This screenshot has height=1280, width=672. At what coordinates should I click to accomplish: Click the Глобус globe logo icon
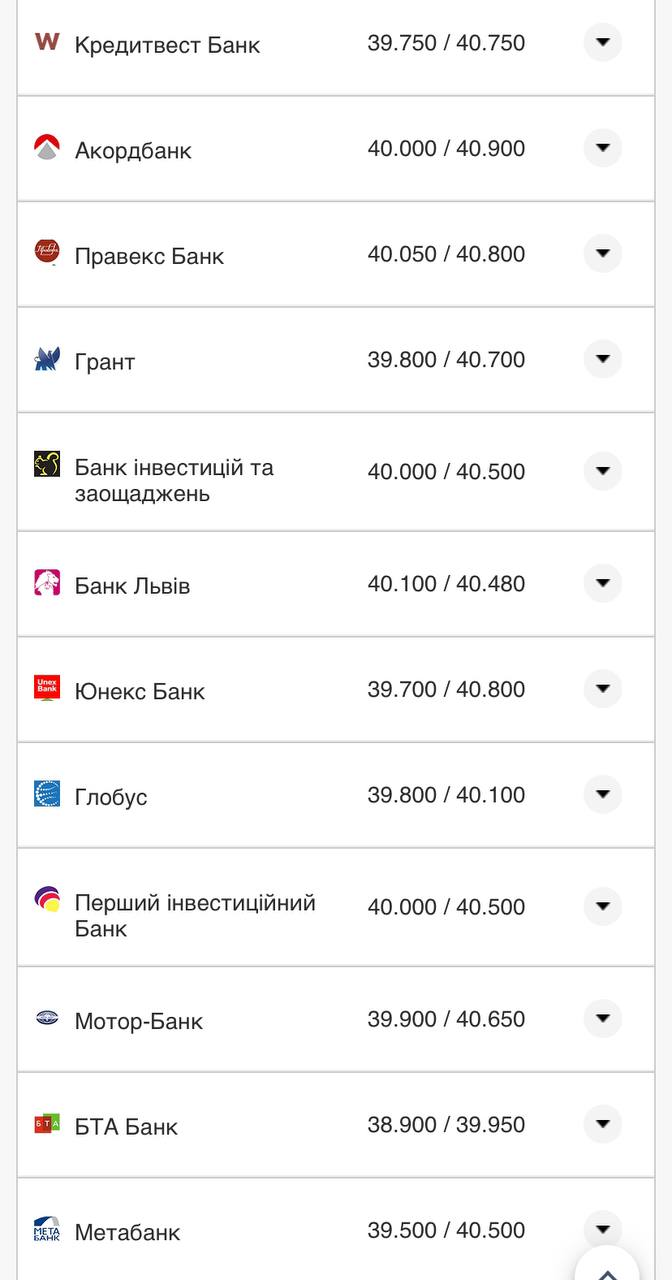47,794
